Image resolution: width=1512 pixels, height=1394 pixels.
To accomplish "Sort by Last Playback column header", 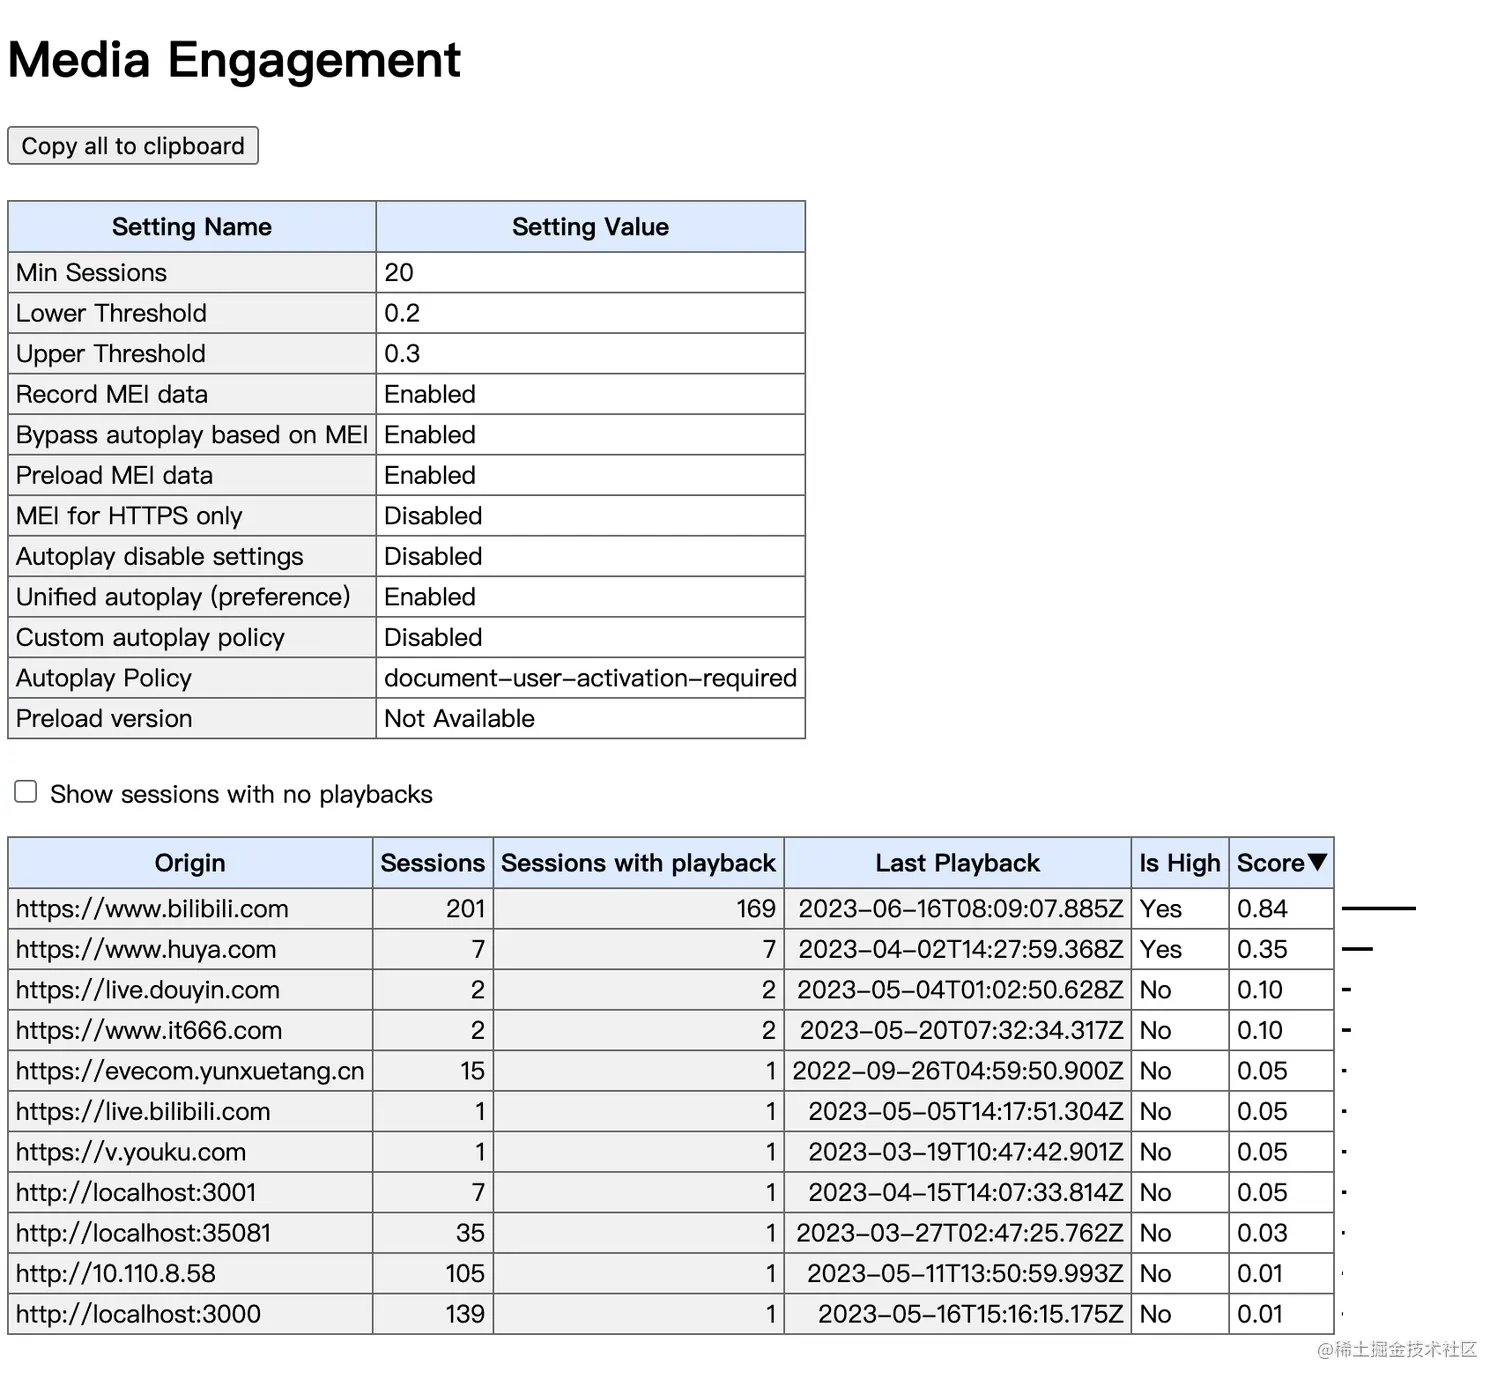I will coord(958,863).
